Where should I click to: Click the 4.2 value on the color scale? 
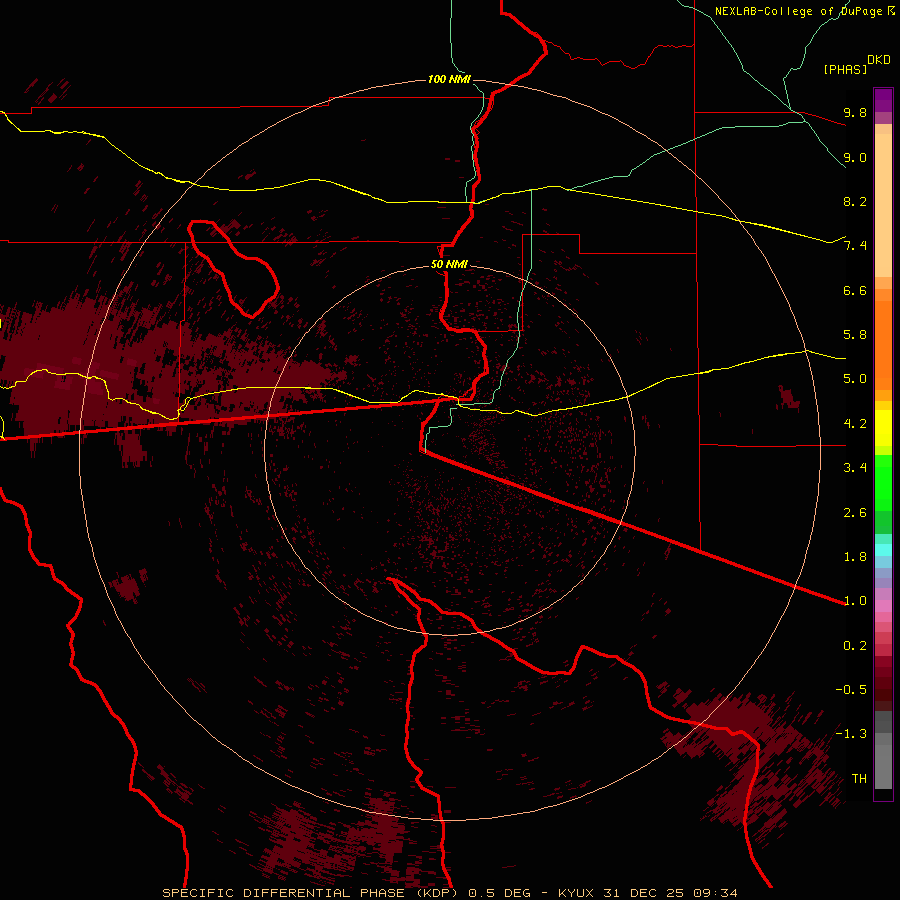(855, 424)
